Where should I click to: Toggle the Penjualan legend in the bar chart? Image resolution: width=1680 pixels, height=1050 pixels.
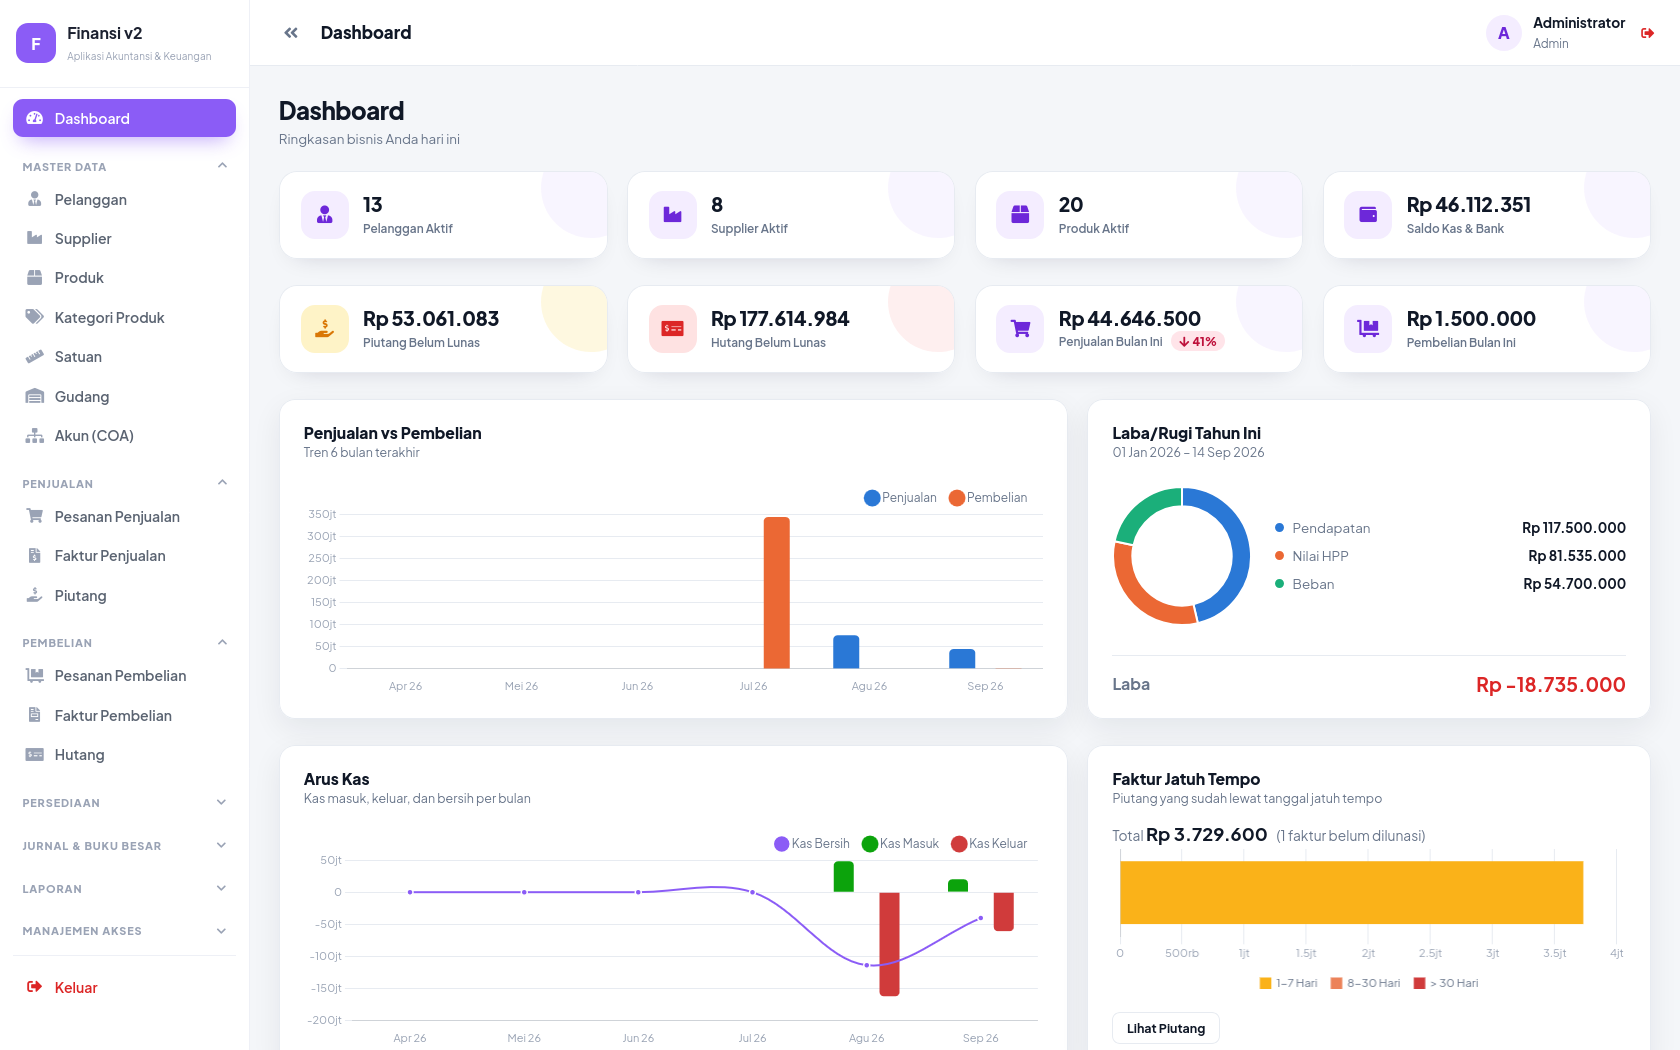900,498
